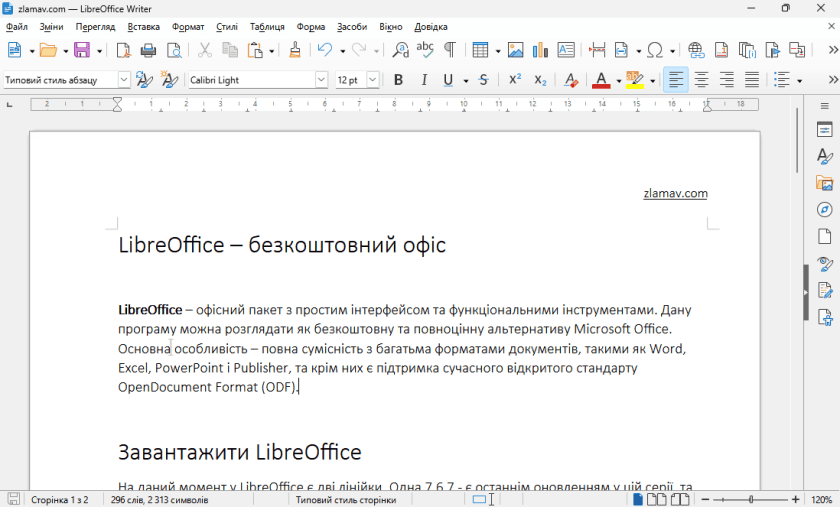Open Print Preview icon
The image size is (840, 507).
tap(174, 50)
